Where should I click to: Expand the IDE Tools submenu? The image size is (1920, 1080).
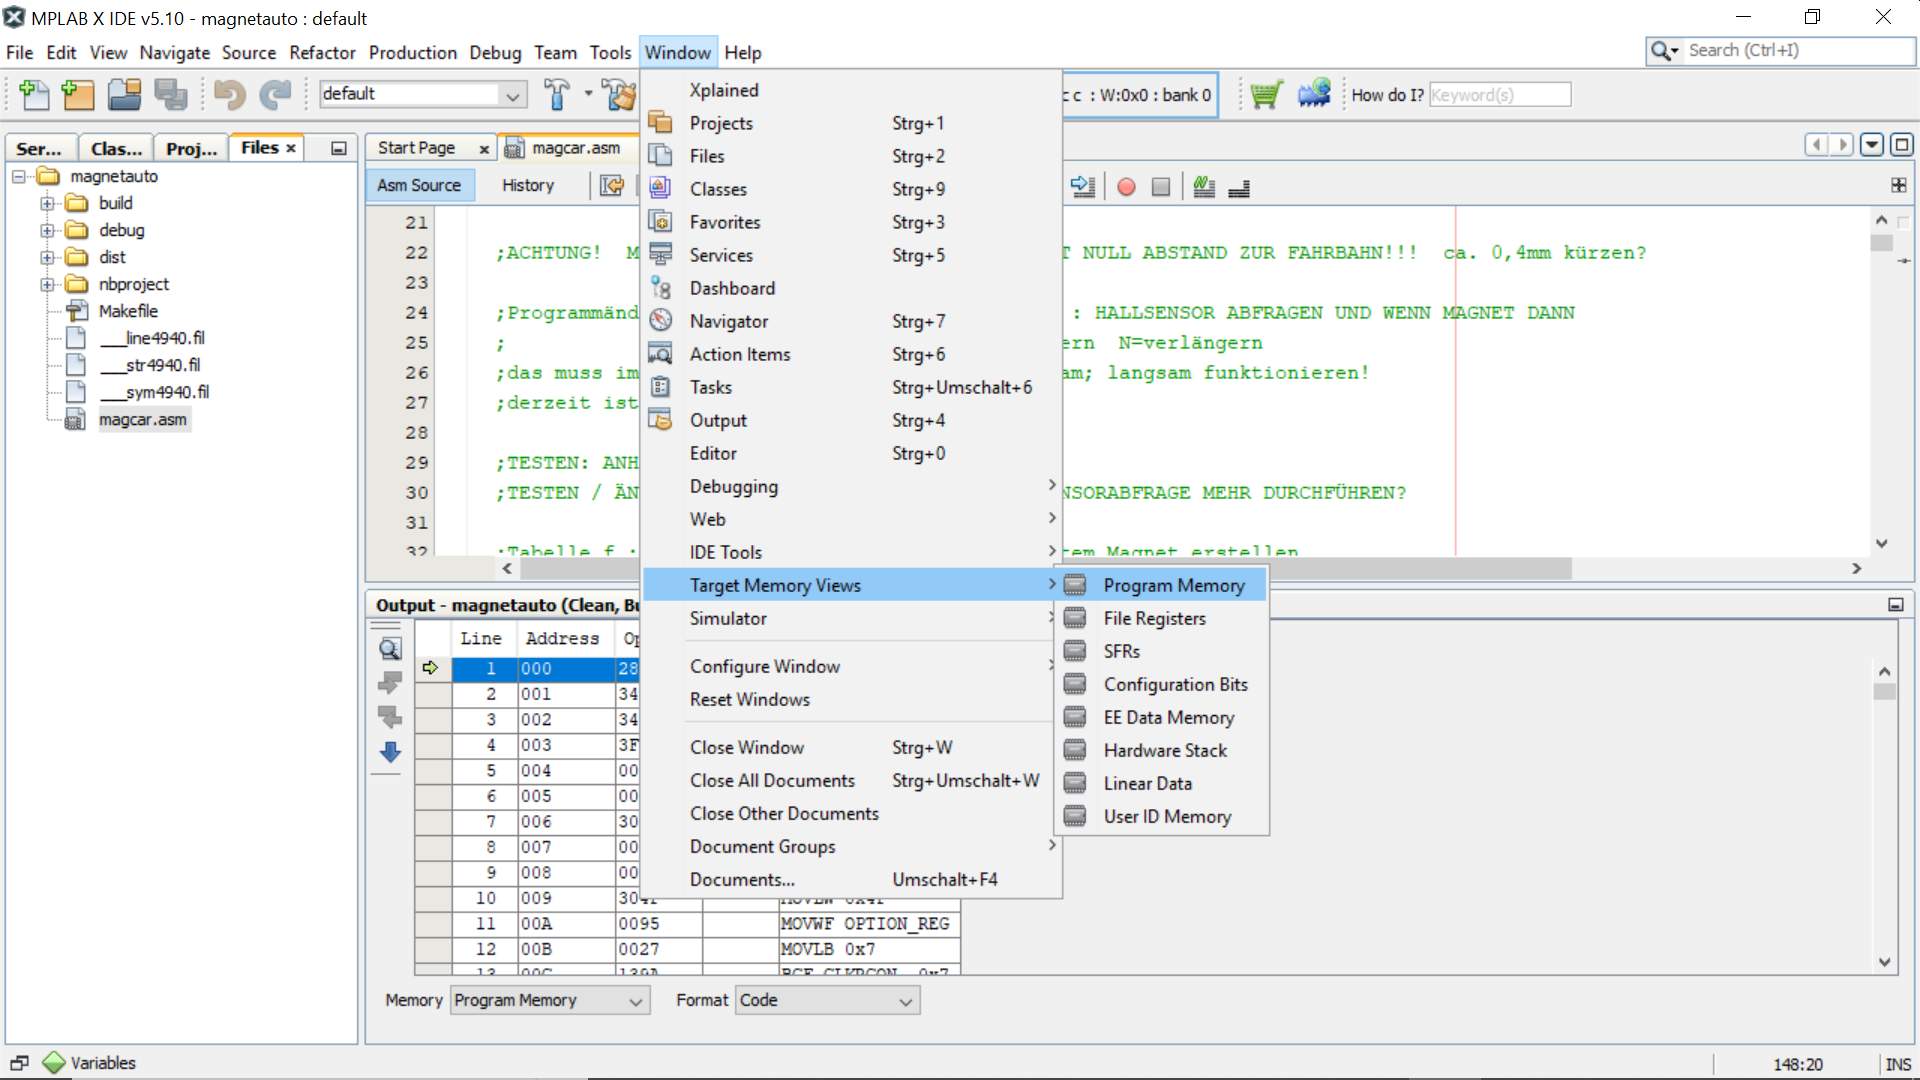click(850, 552)
